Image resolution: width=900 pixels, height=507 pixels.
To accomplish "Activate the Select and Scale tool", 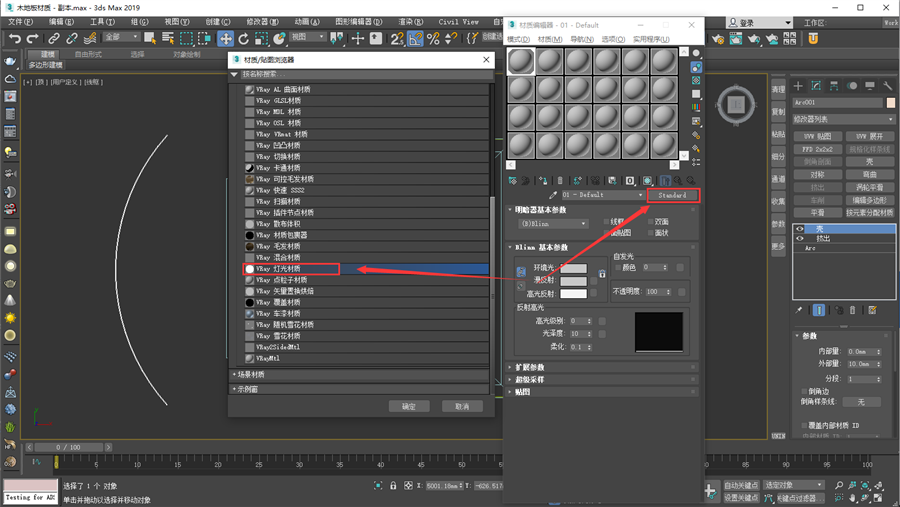I will click(x=262, y=38).
